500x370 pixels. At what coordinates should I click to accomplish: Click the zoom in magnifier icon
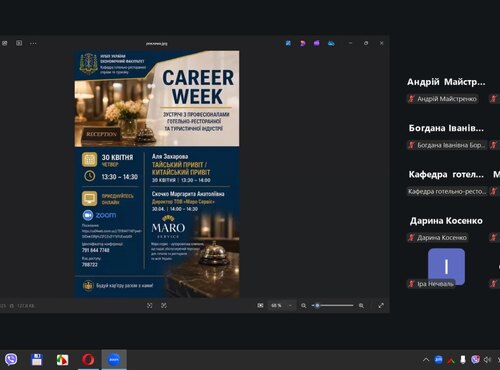point(361,305)
